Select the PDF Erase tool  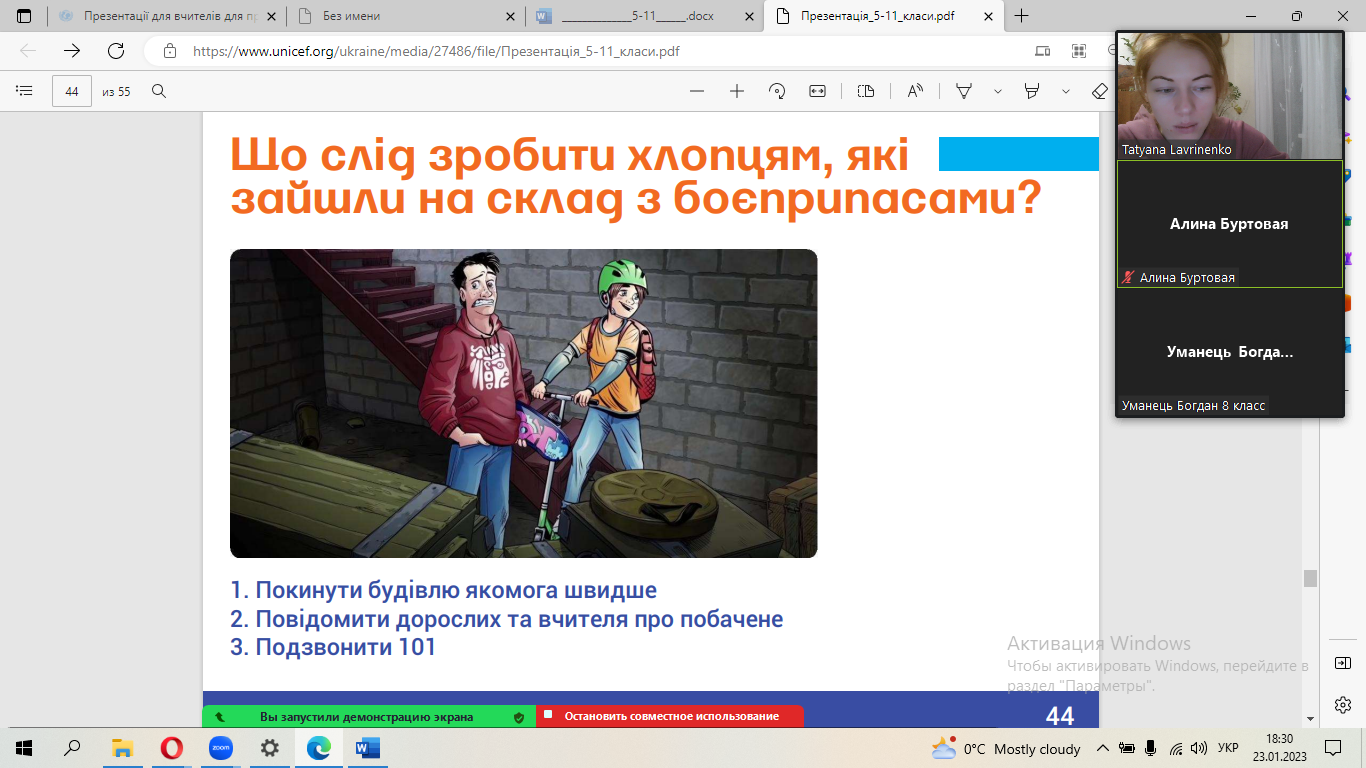click(1100, 91)
